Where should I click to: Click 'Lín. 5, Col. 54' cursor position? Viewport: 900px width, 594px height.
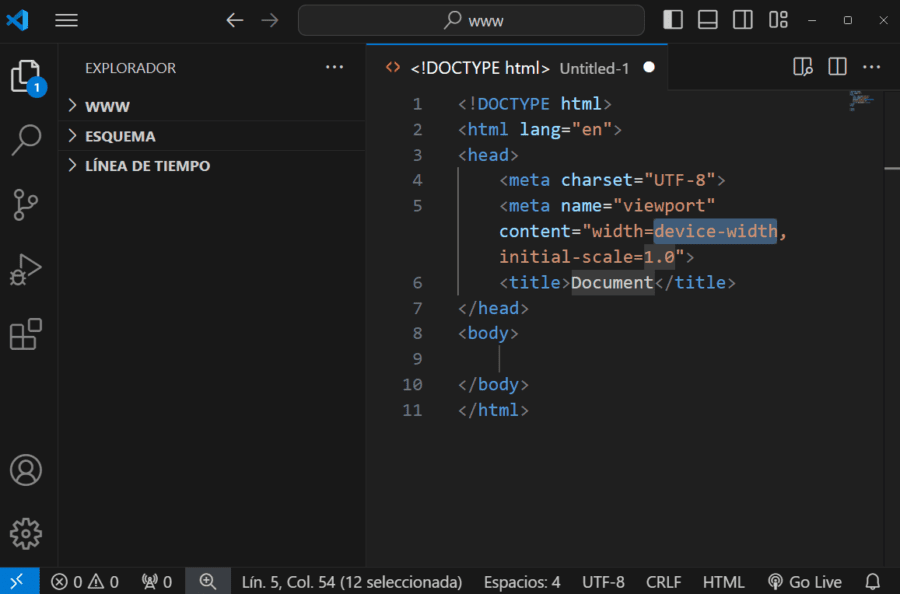352,582
